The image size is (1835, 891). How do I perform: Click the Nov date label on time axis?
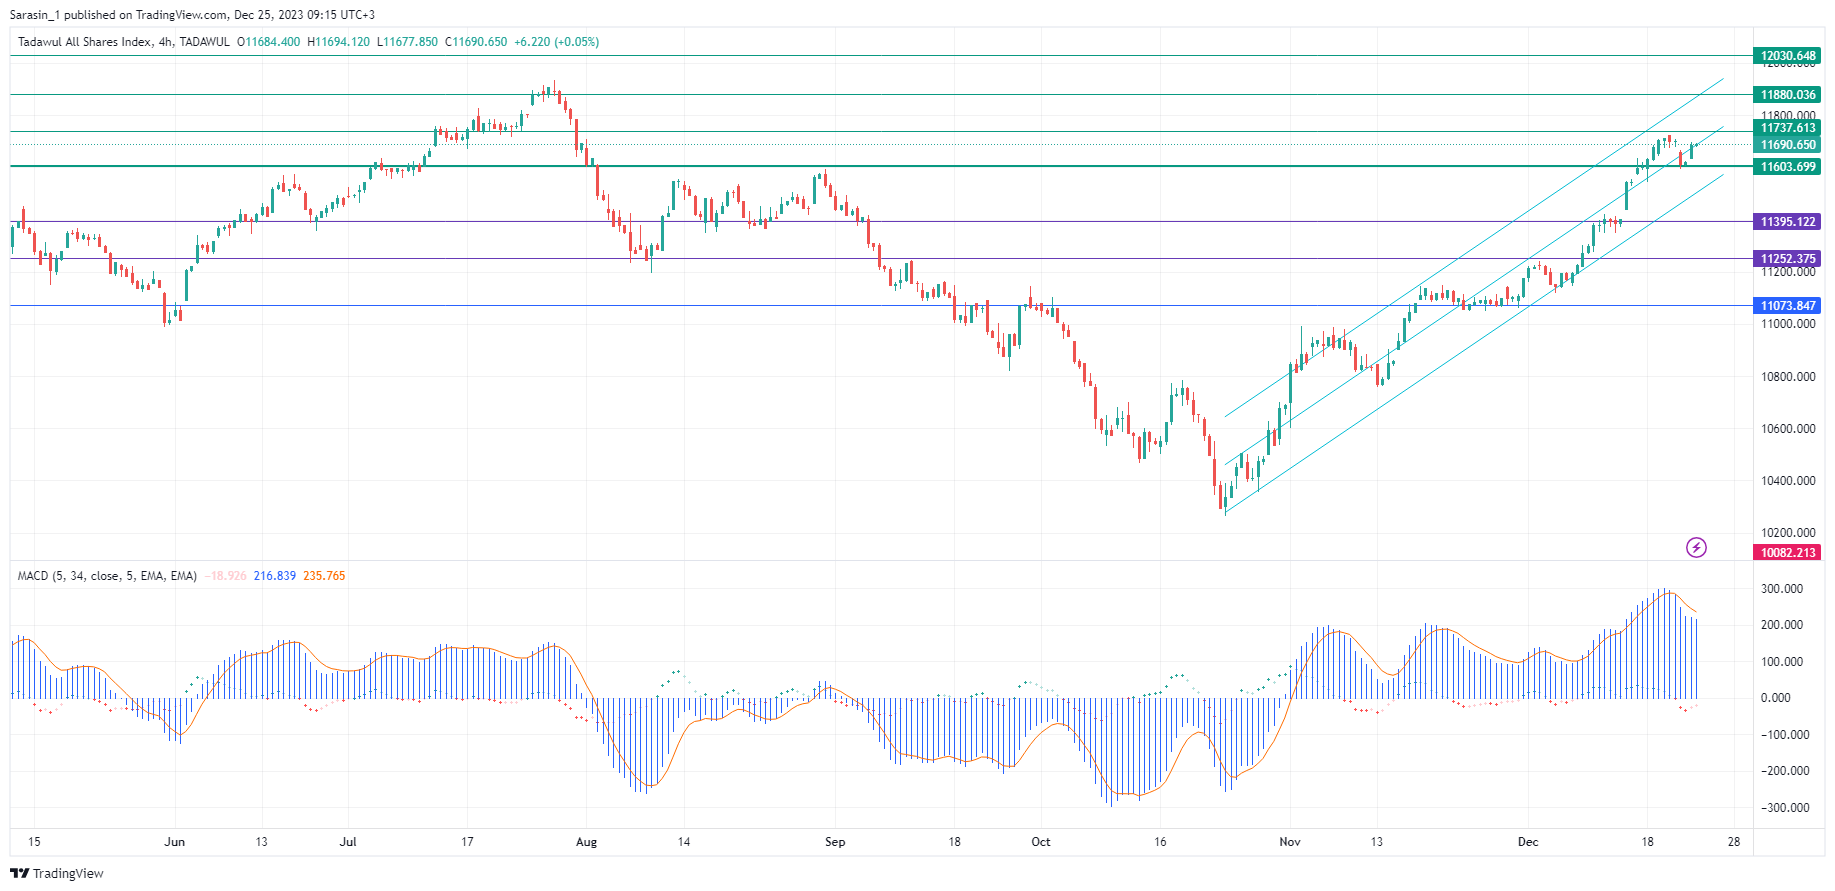click(x=1290, y=842)
